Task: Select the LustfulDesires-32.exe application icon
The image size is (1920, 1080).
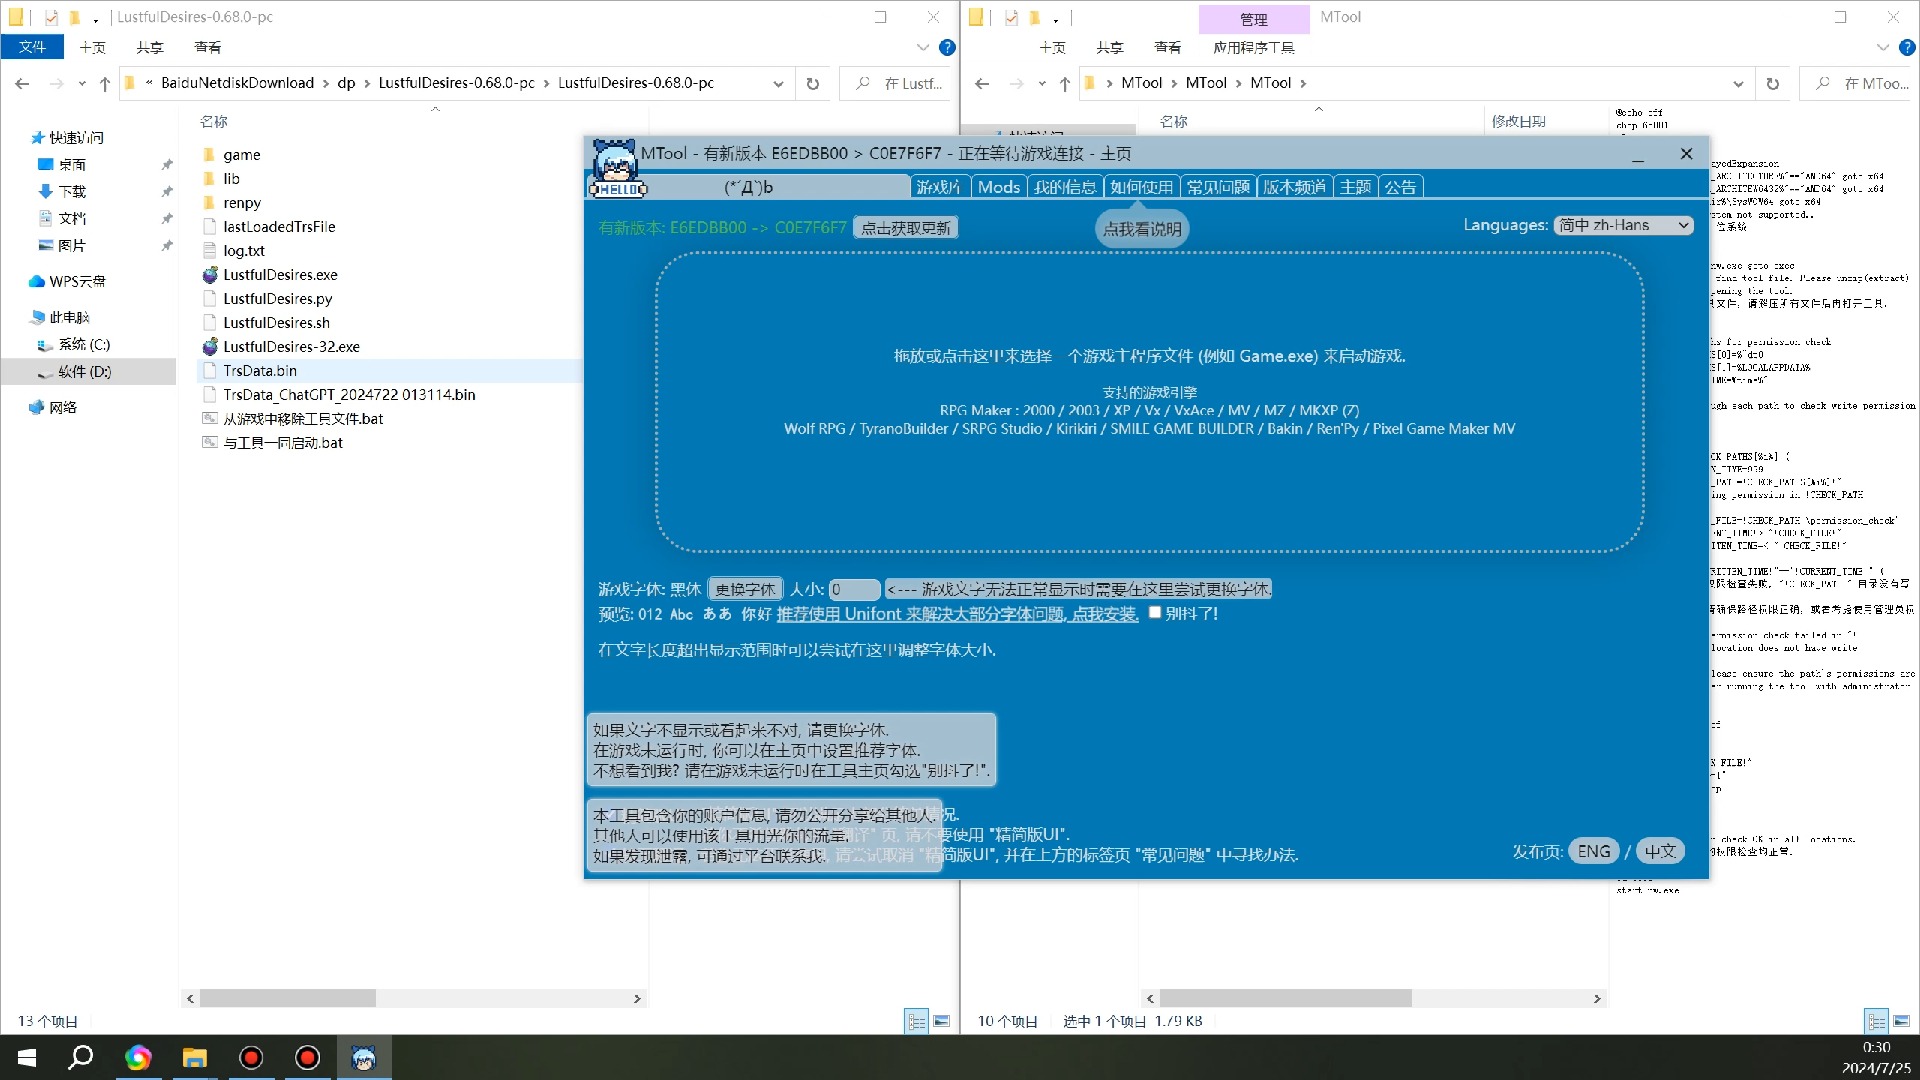Action: pyautogui.click(x=210, y=347)
